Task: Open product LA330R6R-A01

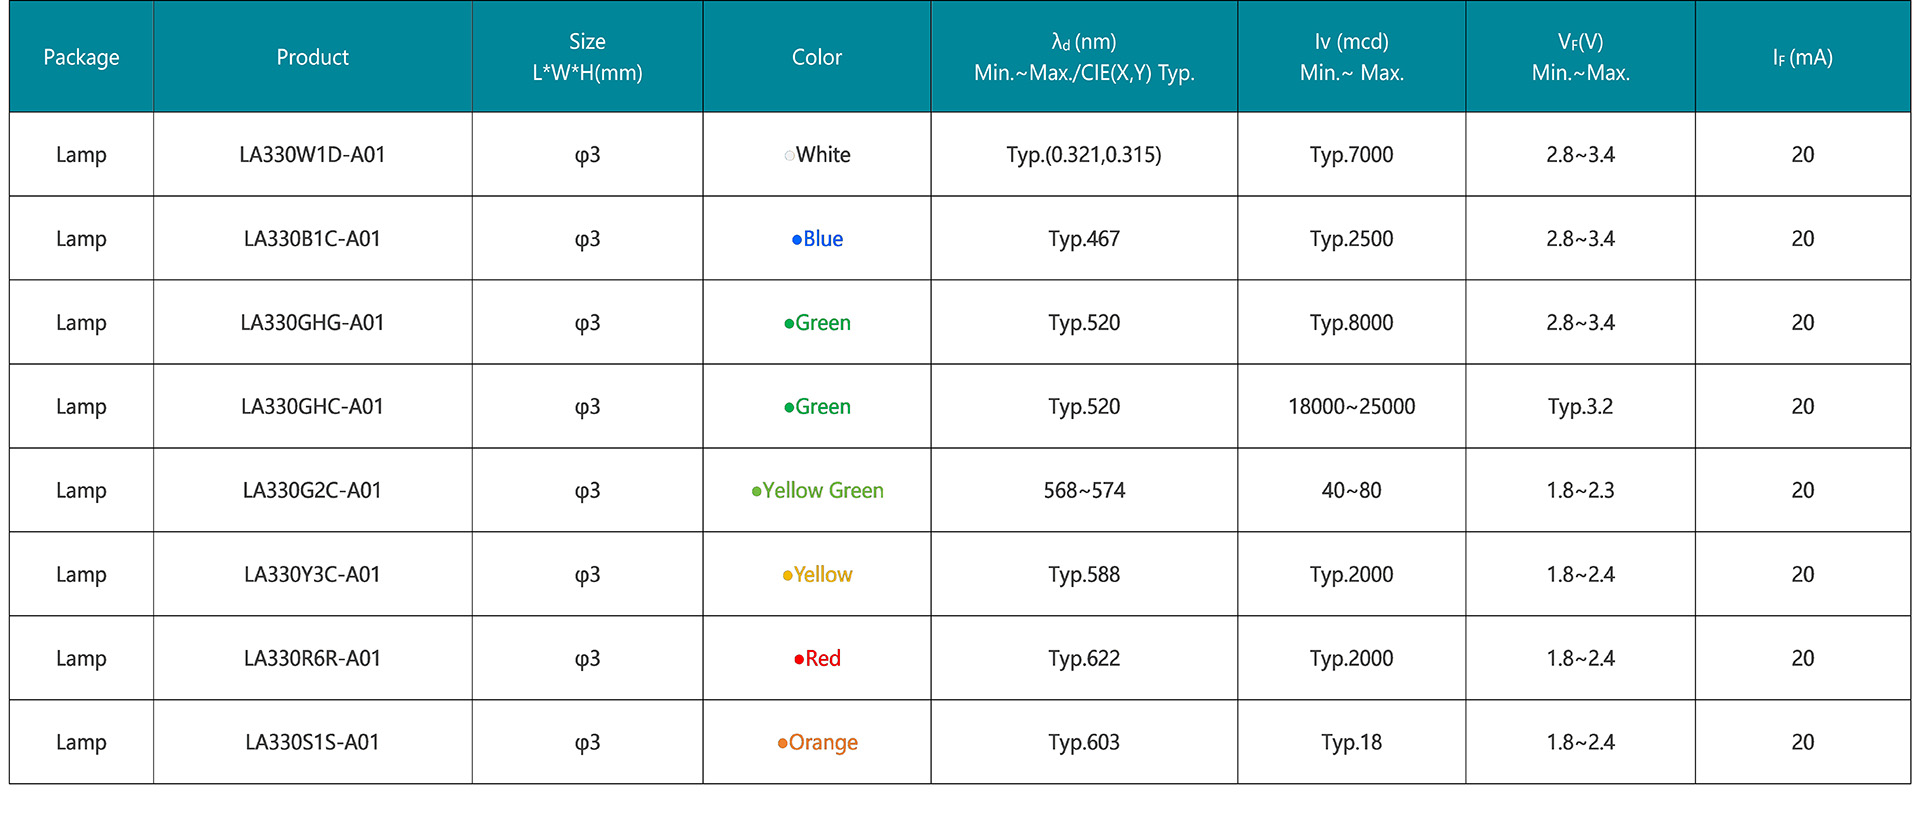Action: (x=312, y=659)
